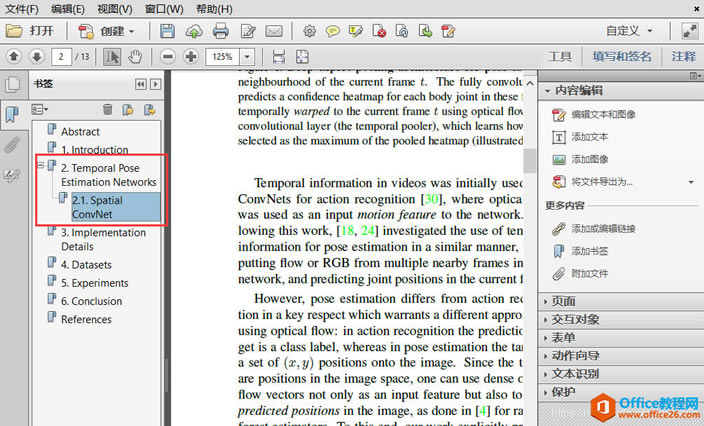Image resolution: width=704 pixels, height=426 pixels.
Task: Show the attachments paperclip panel icon
Action: point(12,145)
